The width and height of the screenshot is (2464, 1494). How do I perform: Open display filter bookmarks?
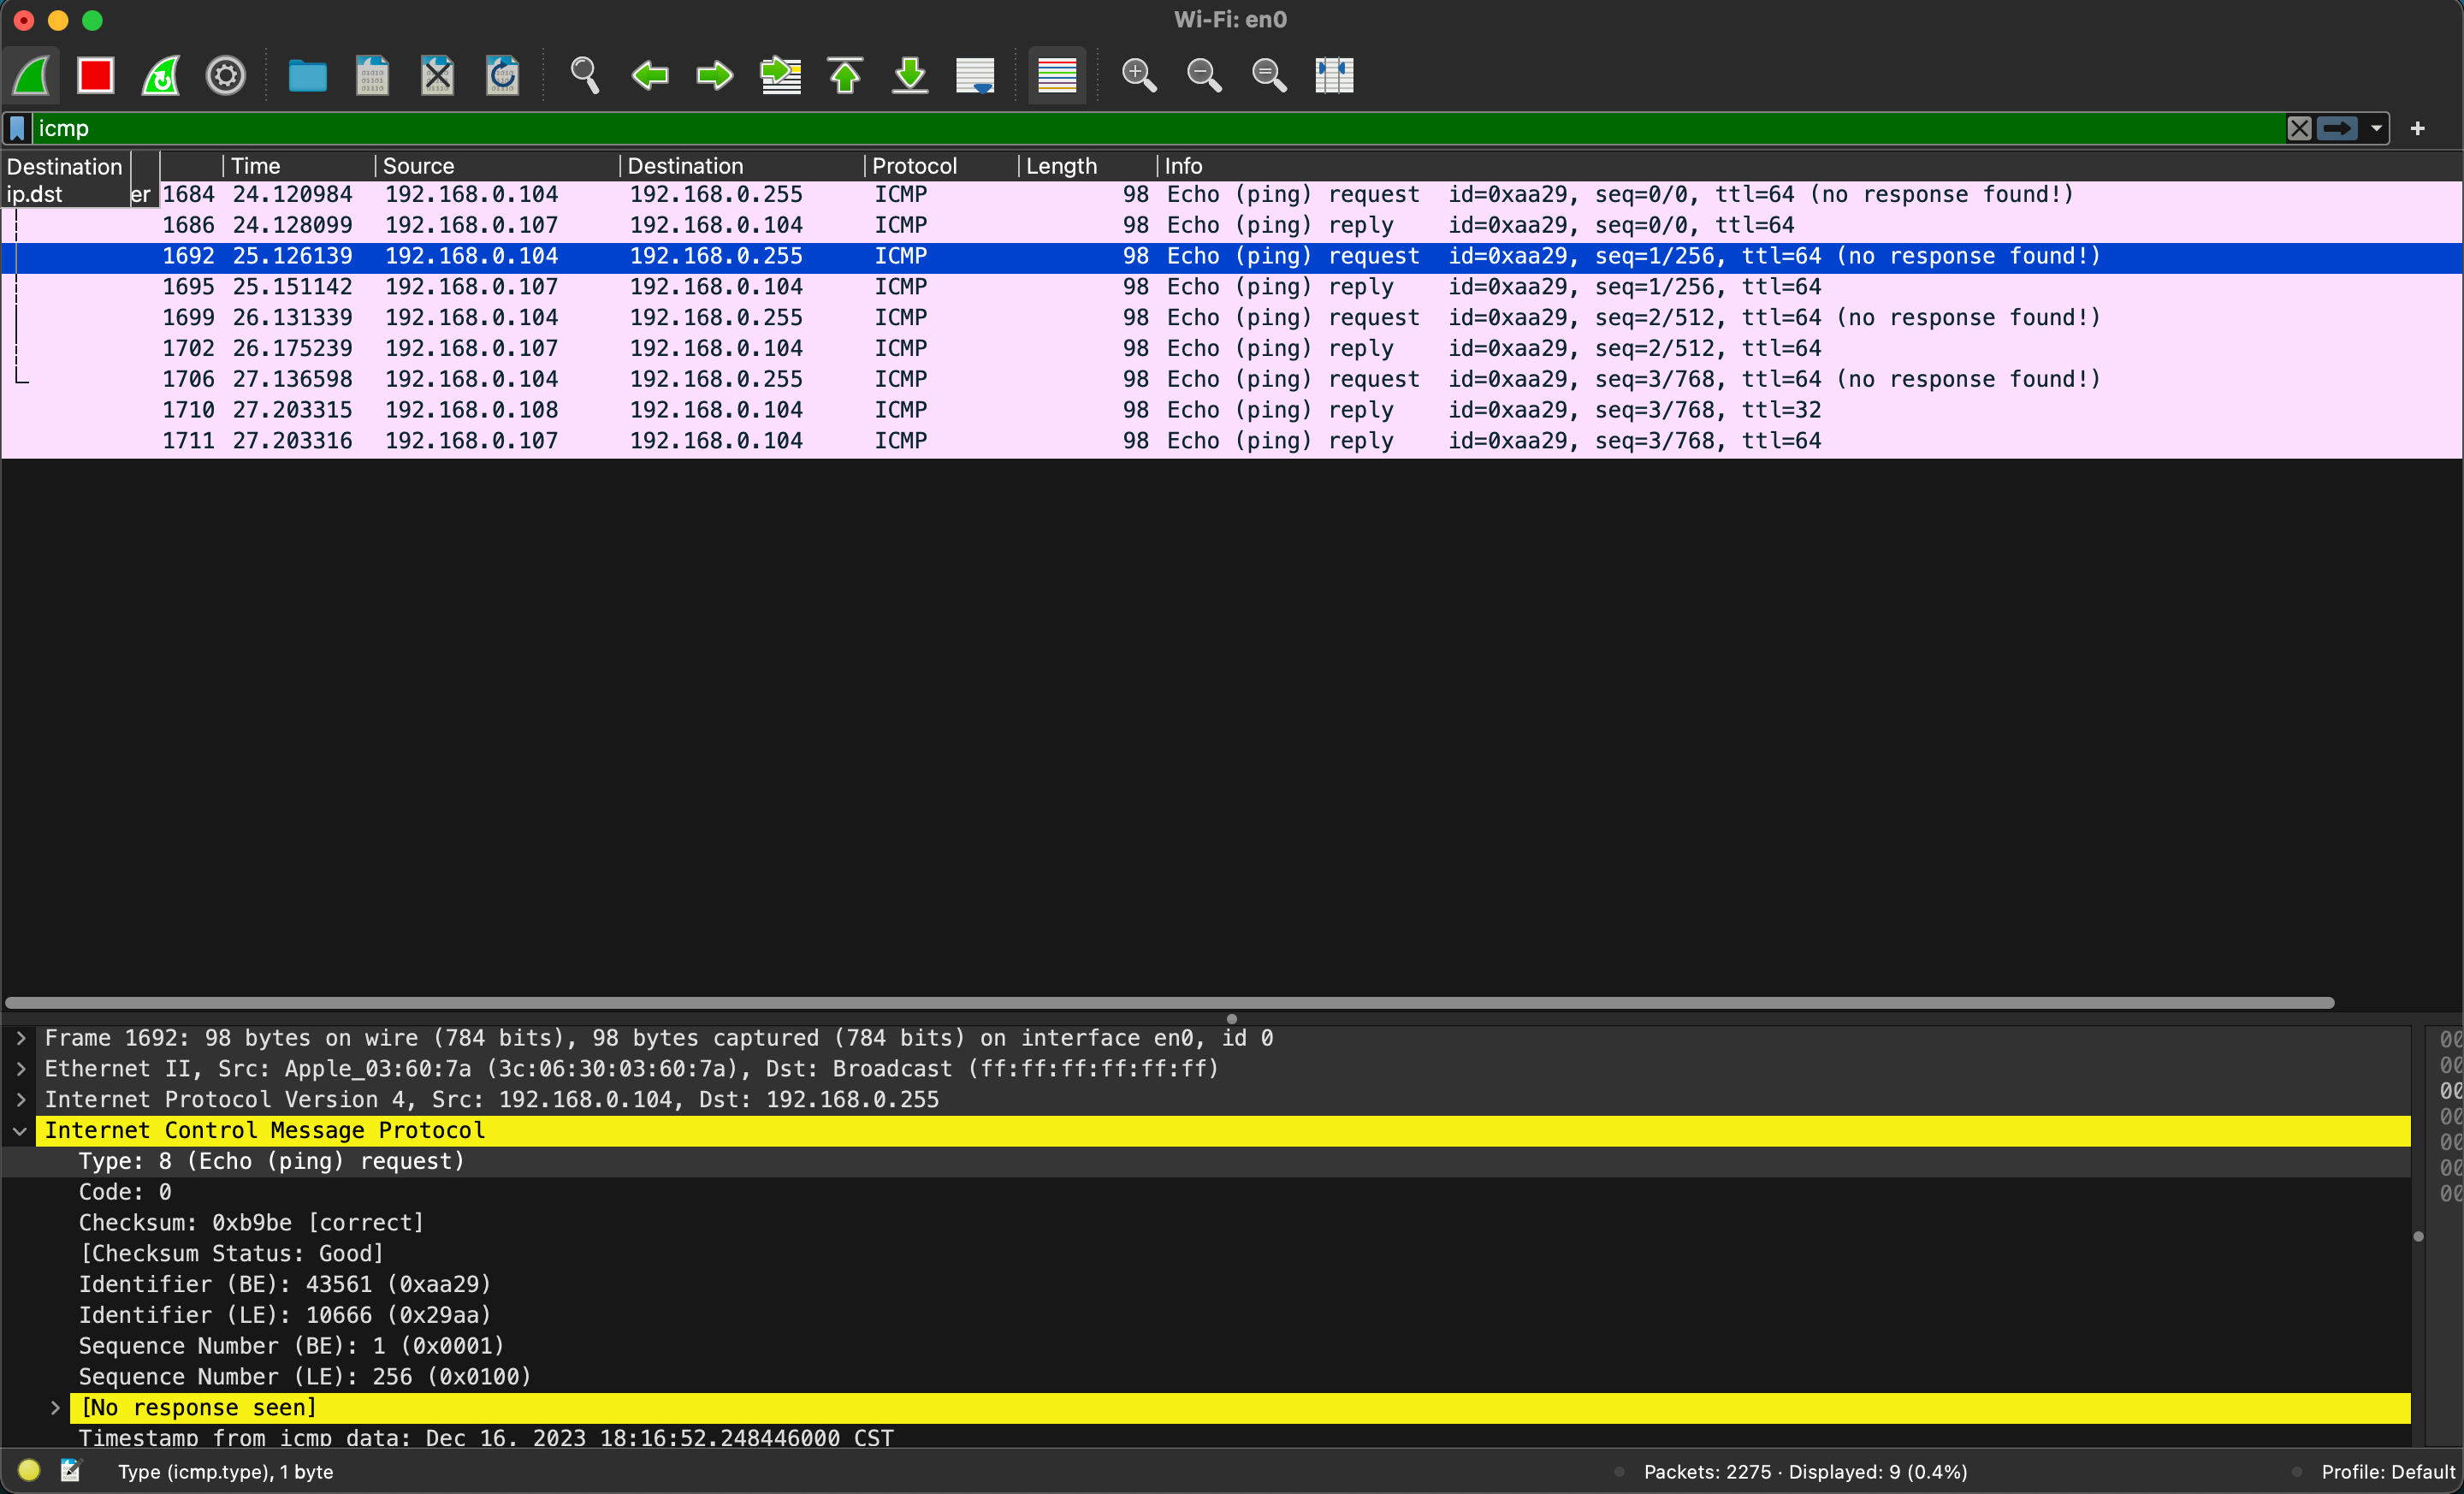point(17,128)
